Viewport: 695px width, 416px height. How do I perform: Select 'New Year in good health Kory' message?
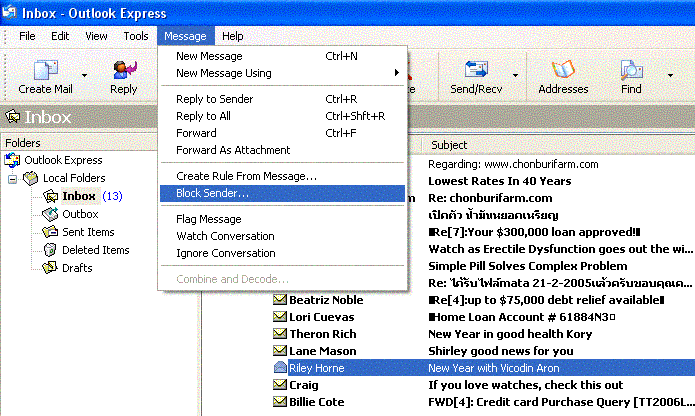(510, 334)
